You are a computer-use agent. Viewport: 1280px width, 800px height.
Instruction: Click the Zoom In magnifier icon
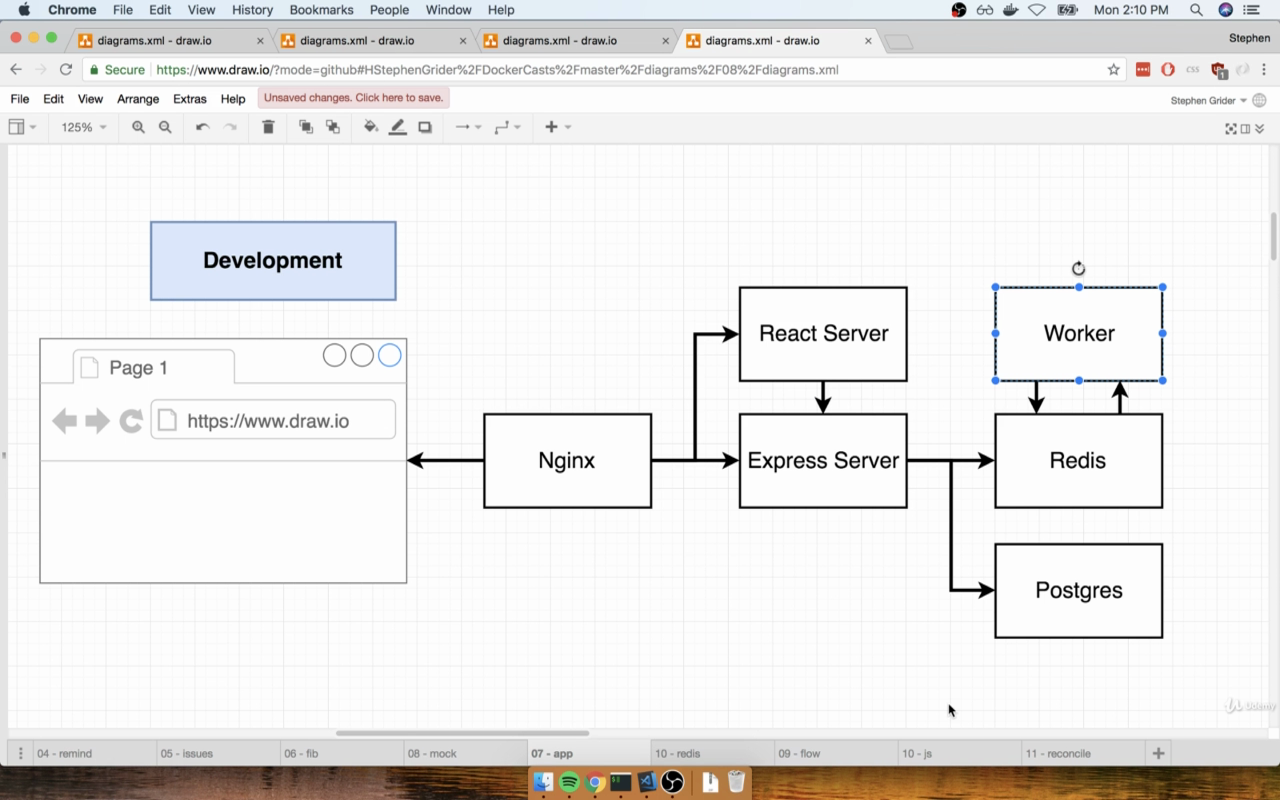[x=138, y=127]
